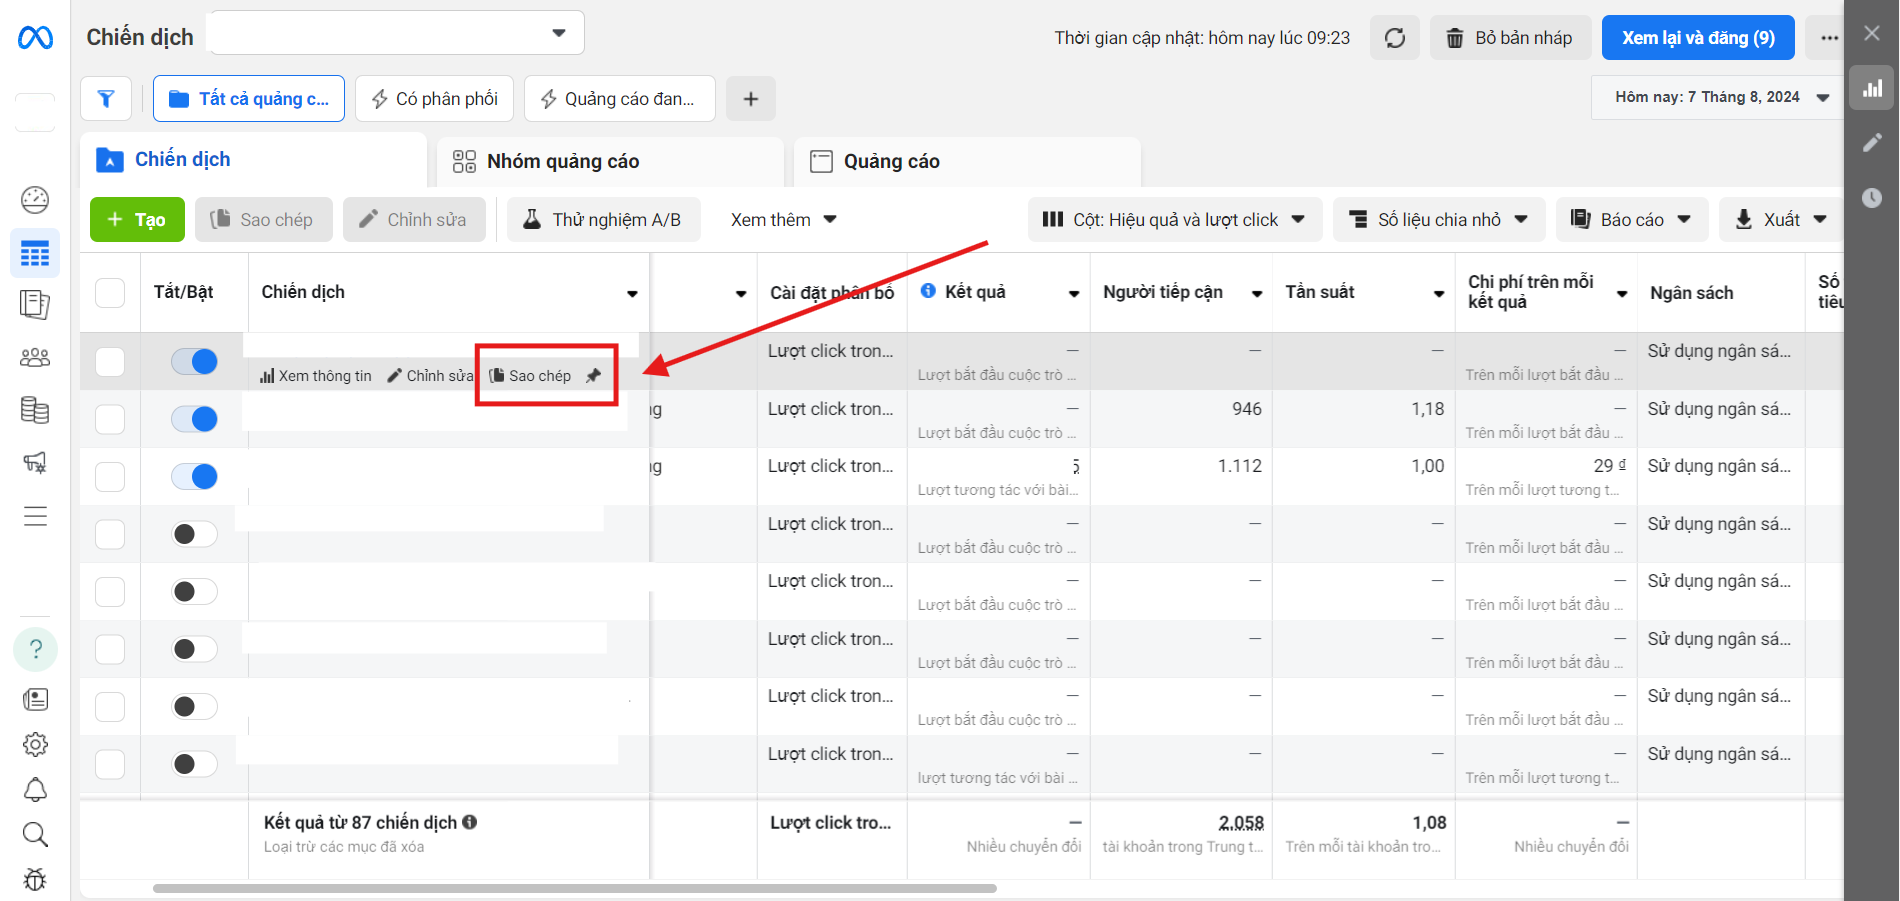Click Sao chép in the first campaign row
This screenshot has width=1900, height=901.
pyautogui.click(x=531, y=376)
